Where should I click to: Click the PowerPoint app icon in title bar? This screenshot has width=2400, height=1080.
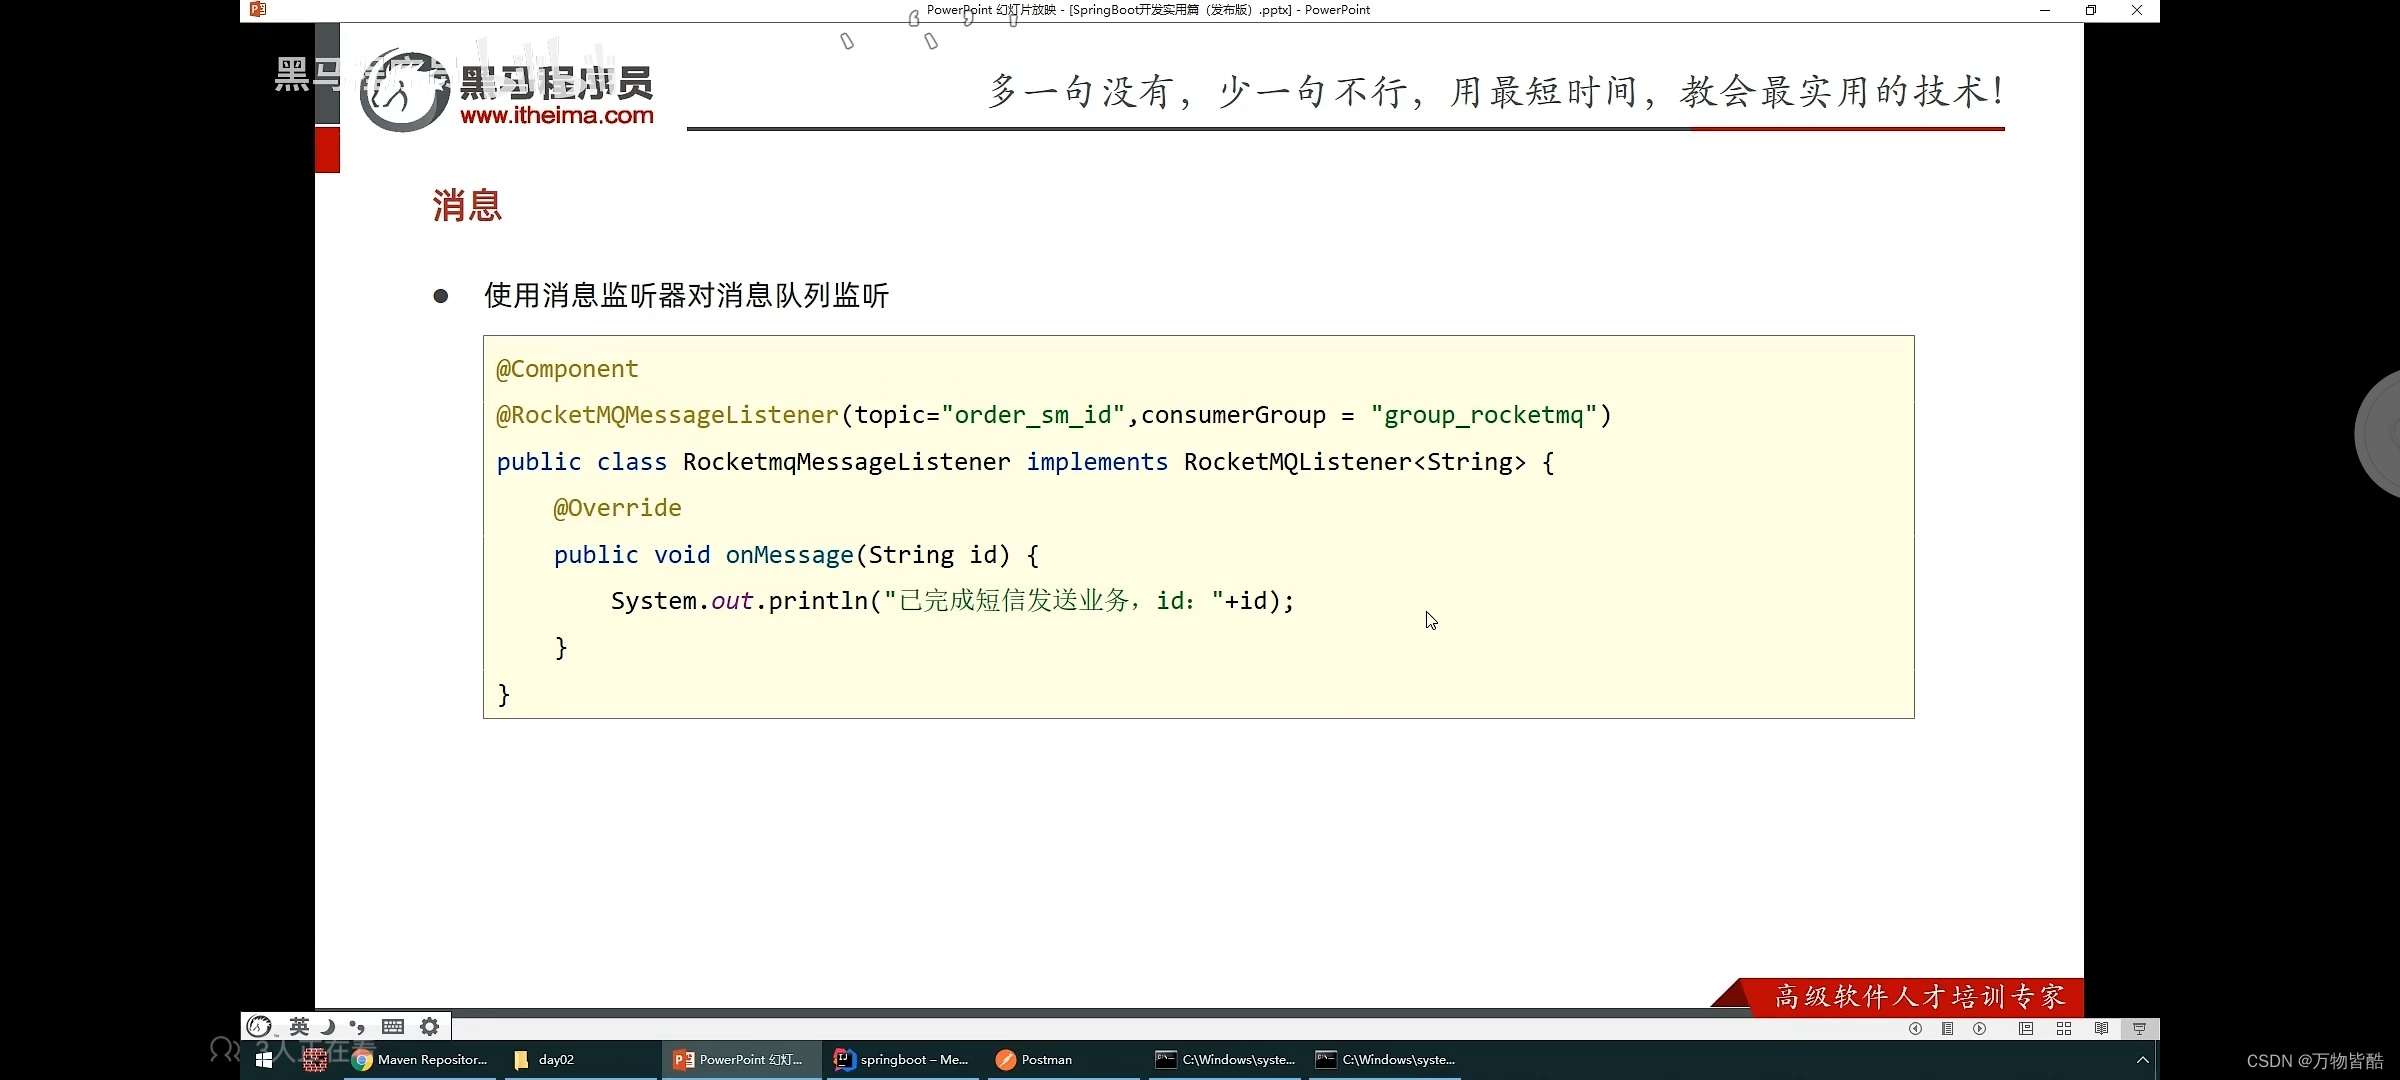pyautogui.click(x=258, y=10)
